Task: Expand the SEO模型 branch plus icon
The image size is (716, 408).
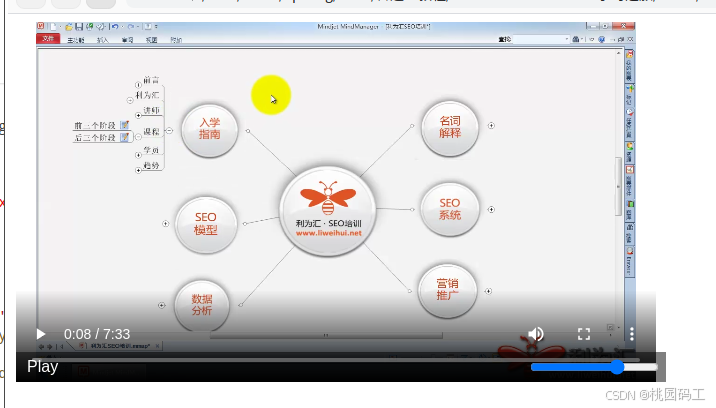Action: point(165,223)
